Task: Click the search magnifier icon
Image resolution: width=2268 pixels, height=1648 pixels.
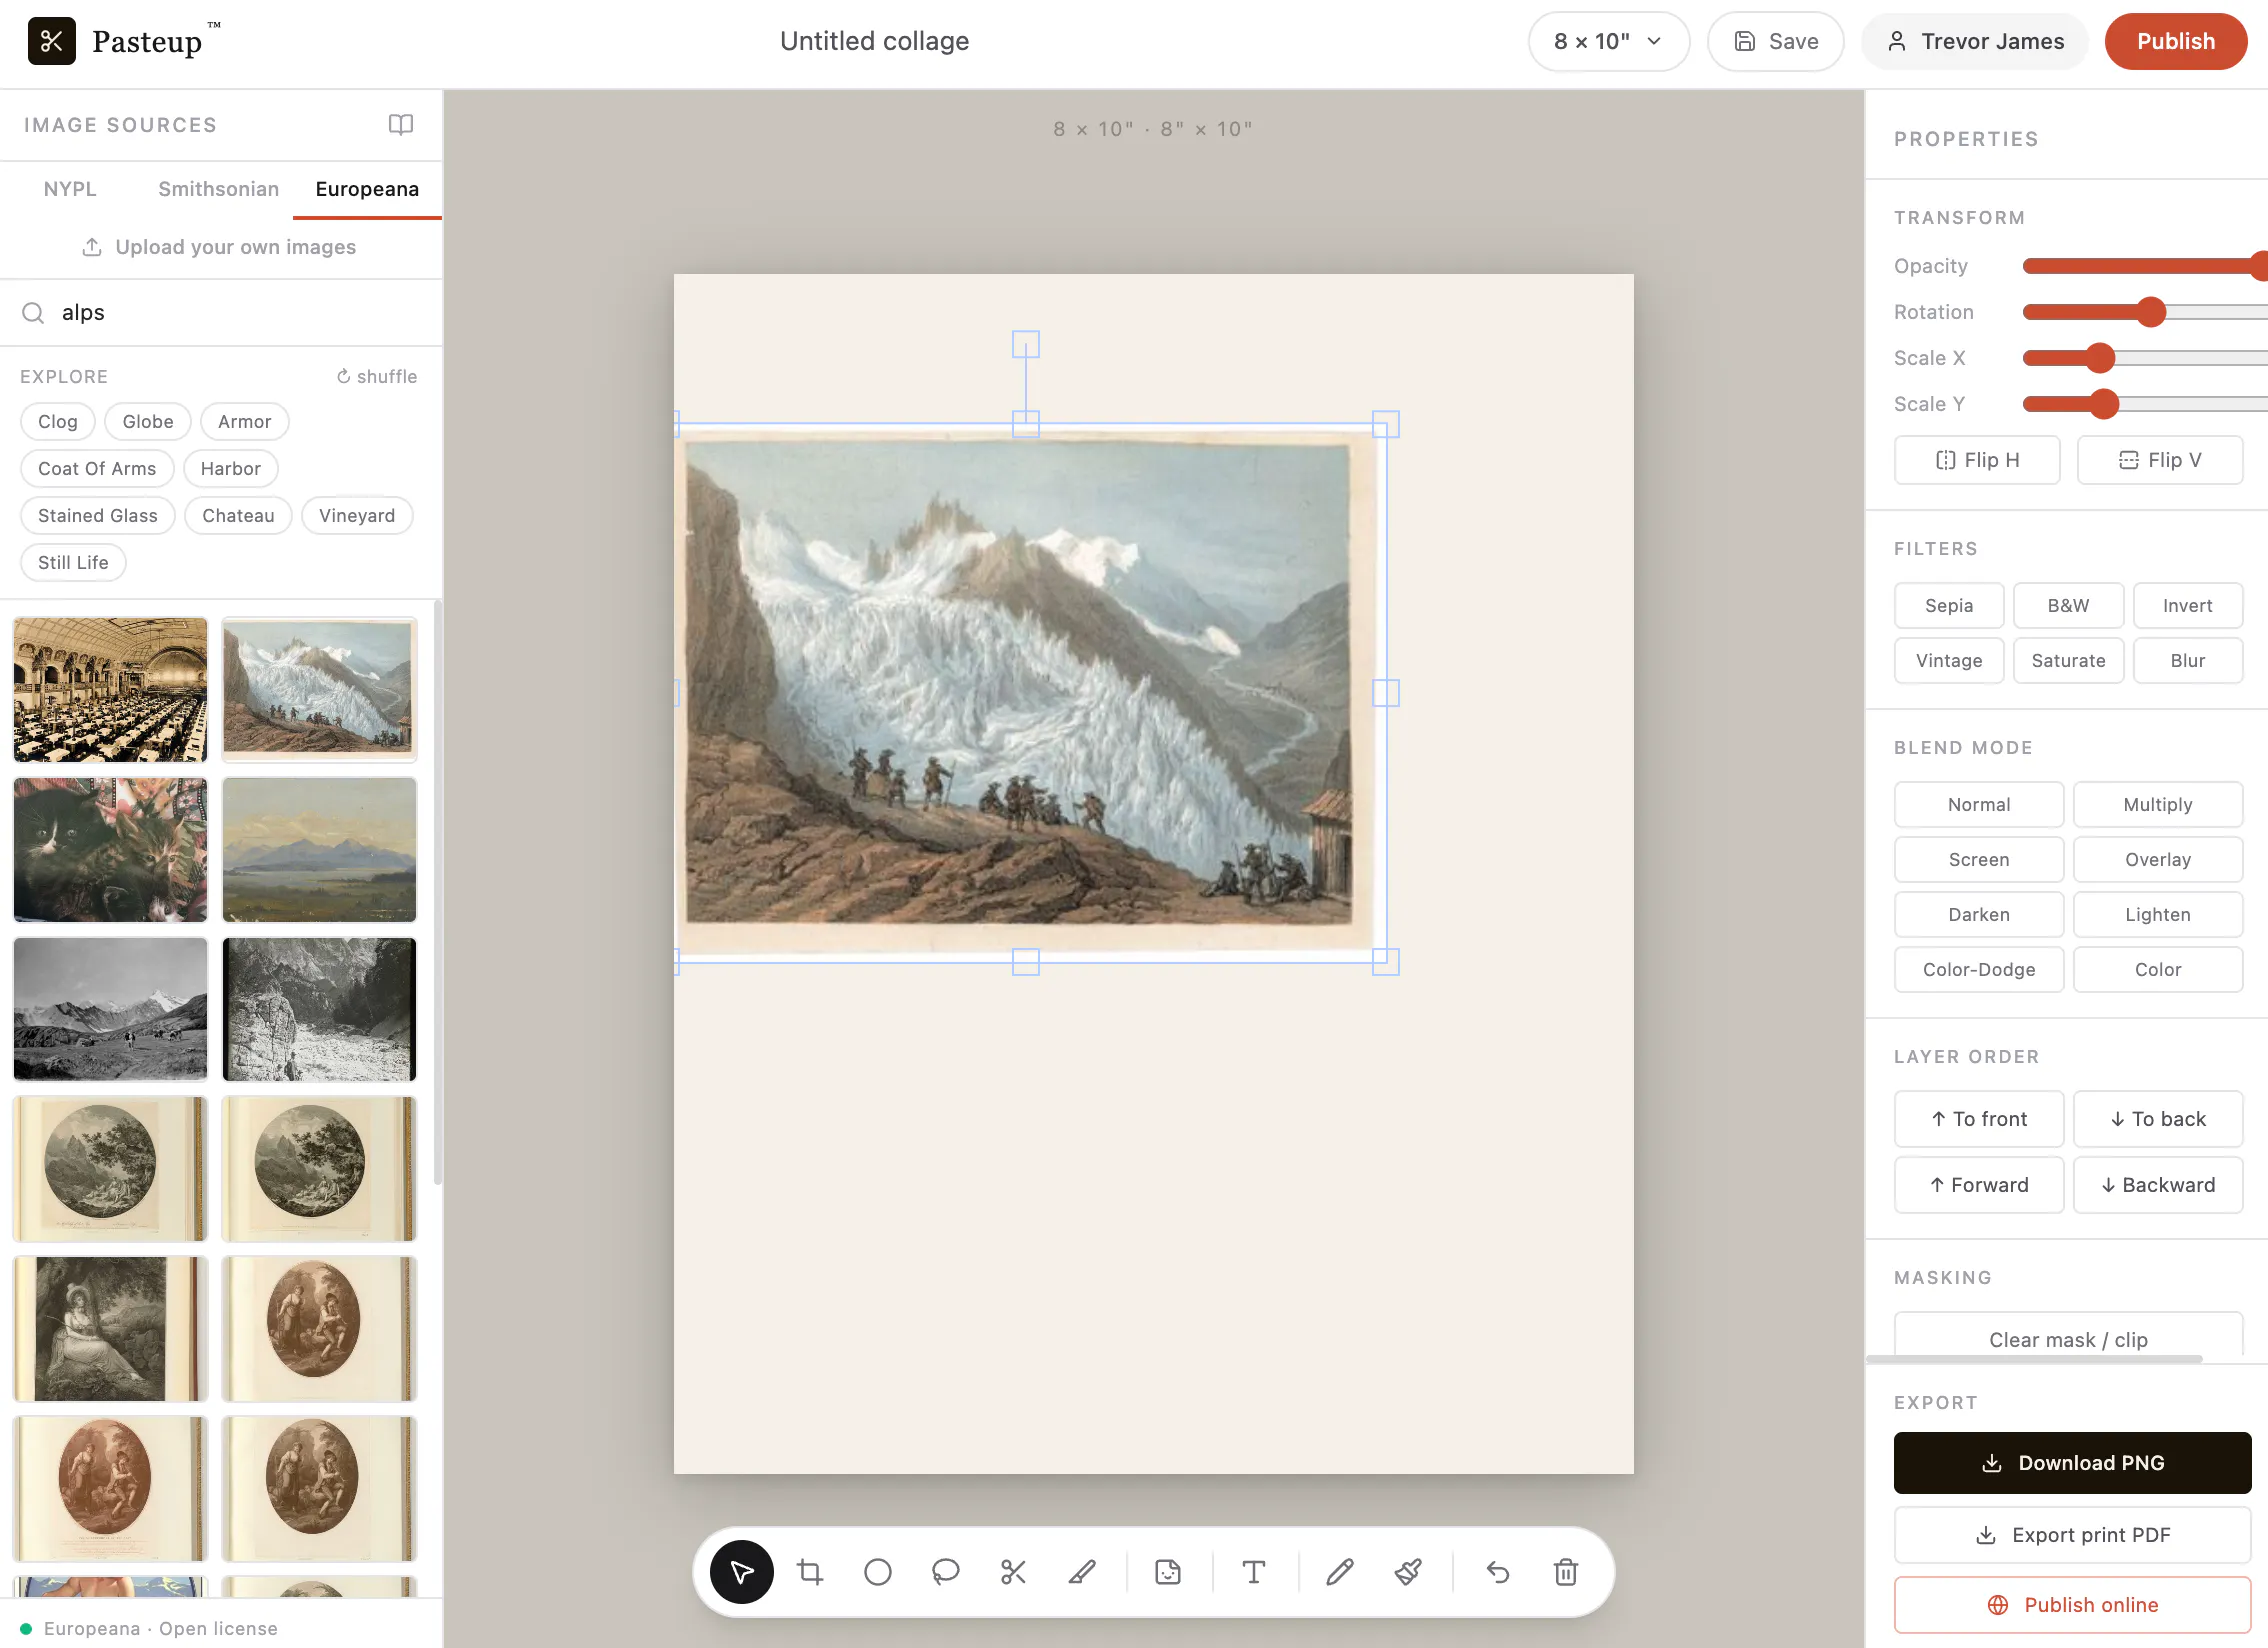Action: coord(33,313)
